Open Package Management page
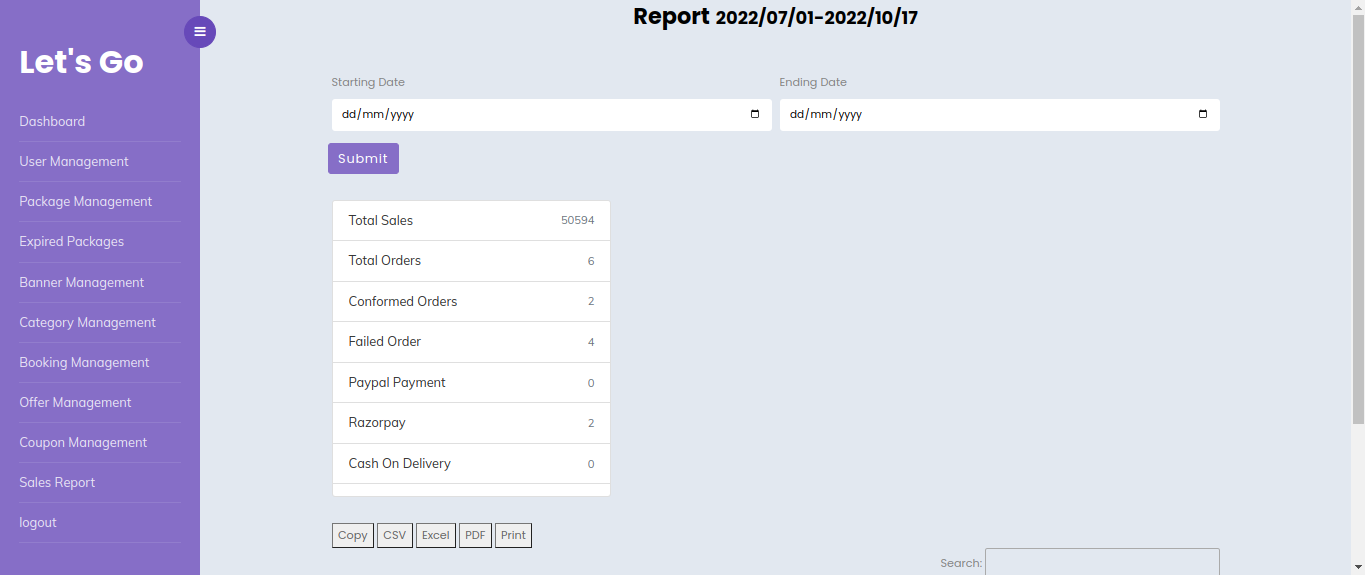The width and height of the screenshot is (1365, 575). (x=86, y=201)
